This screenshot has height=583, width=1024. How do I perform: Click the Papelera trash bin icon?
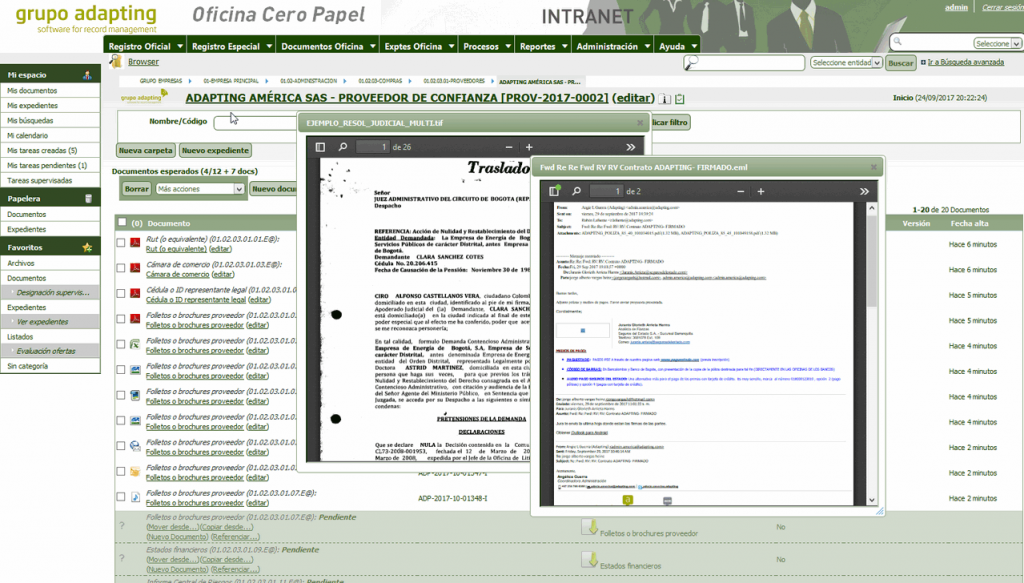[88, 198]
